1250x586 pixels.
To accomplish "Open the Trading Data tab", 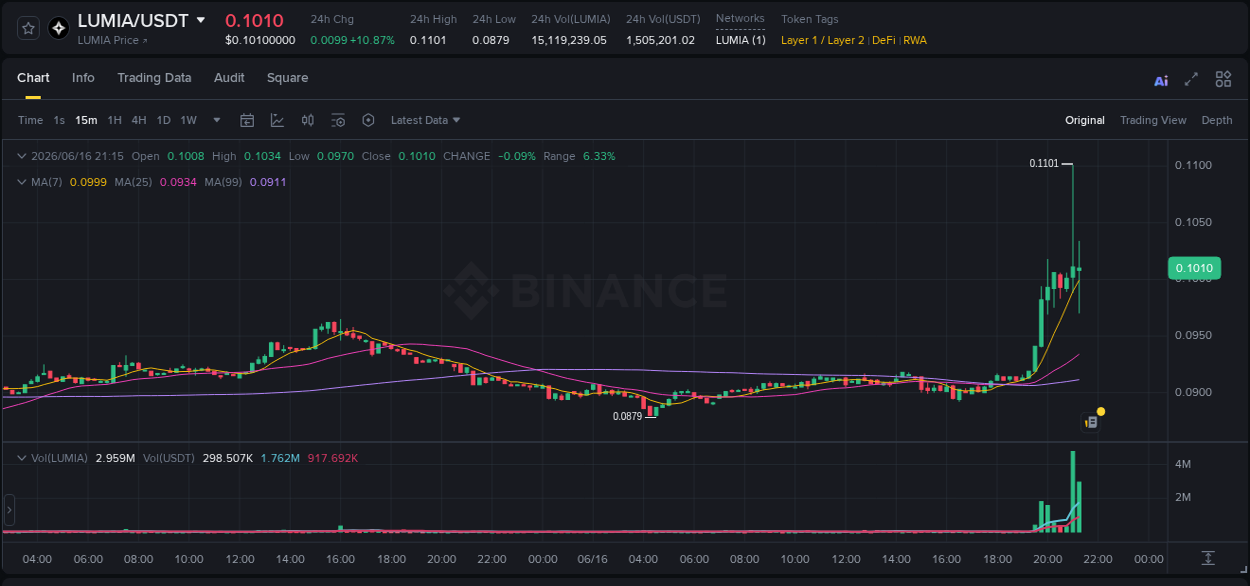I will [154, 78].
